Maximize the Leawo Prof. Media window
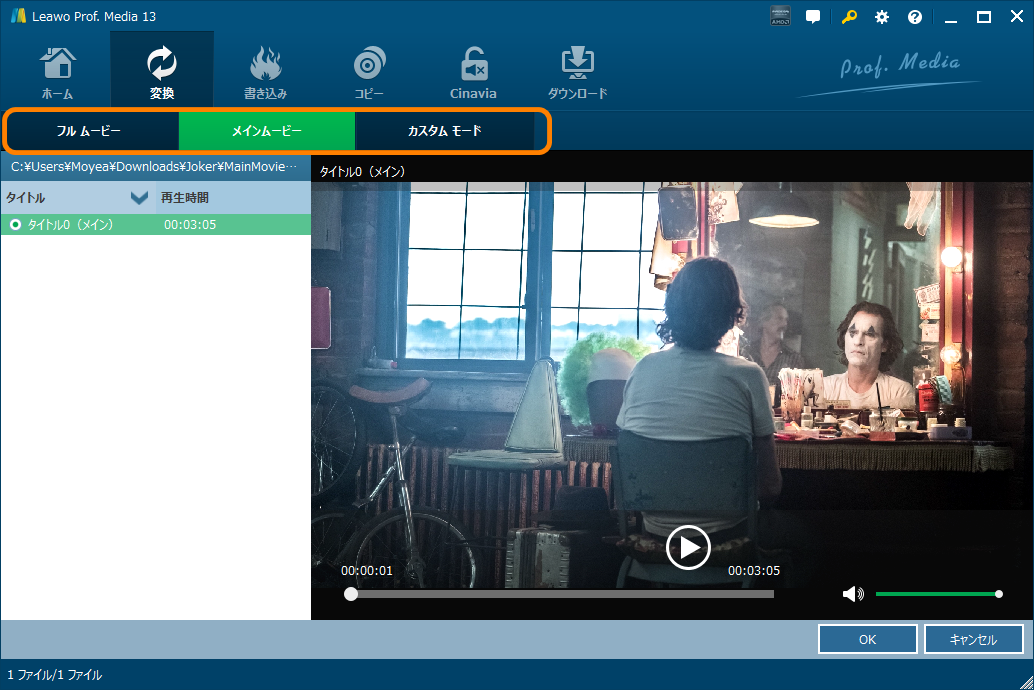This screenshot has height=690, width=1034. pos(984,17)
